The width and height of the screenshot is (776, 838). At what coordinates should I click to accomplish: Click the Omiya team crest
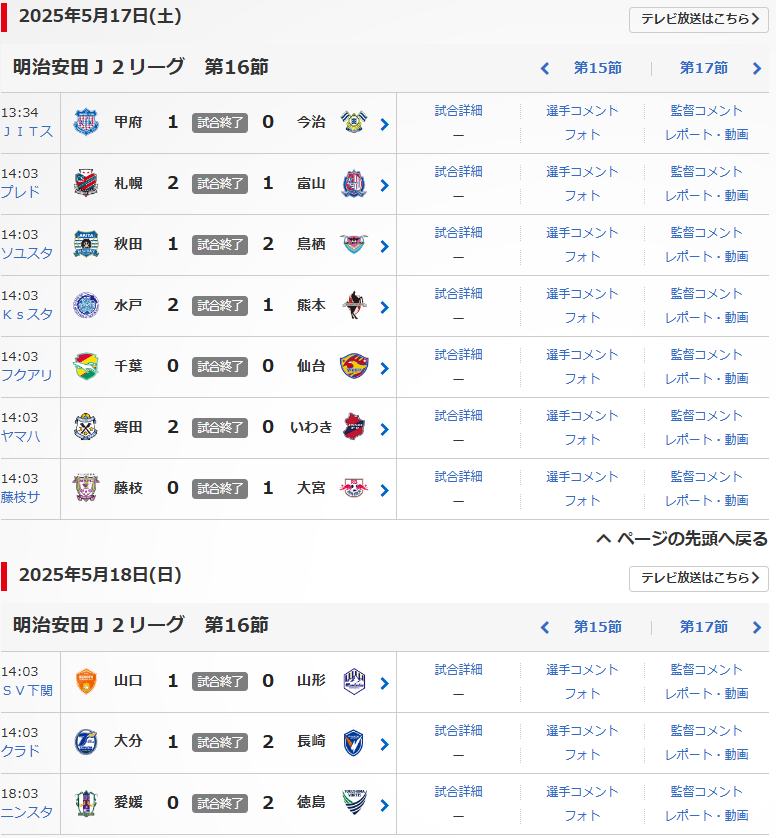click(x=353, y=488)
